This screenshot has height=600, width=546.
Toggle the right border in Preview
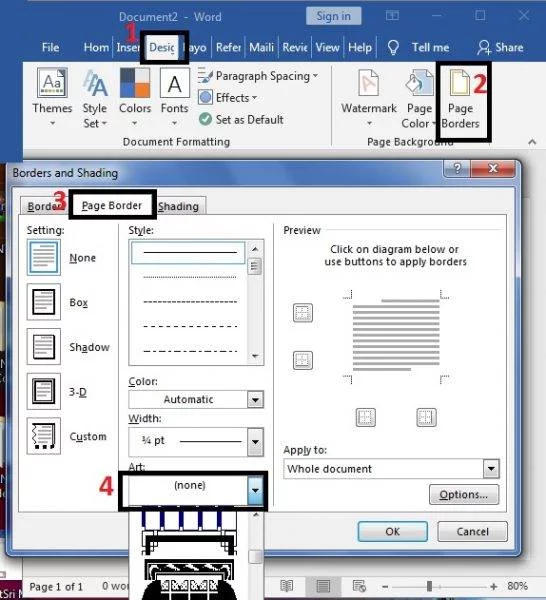pos(426,417)
